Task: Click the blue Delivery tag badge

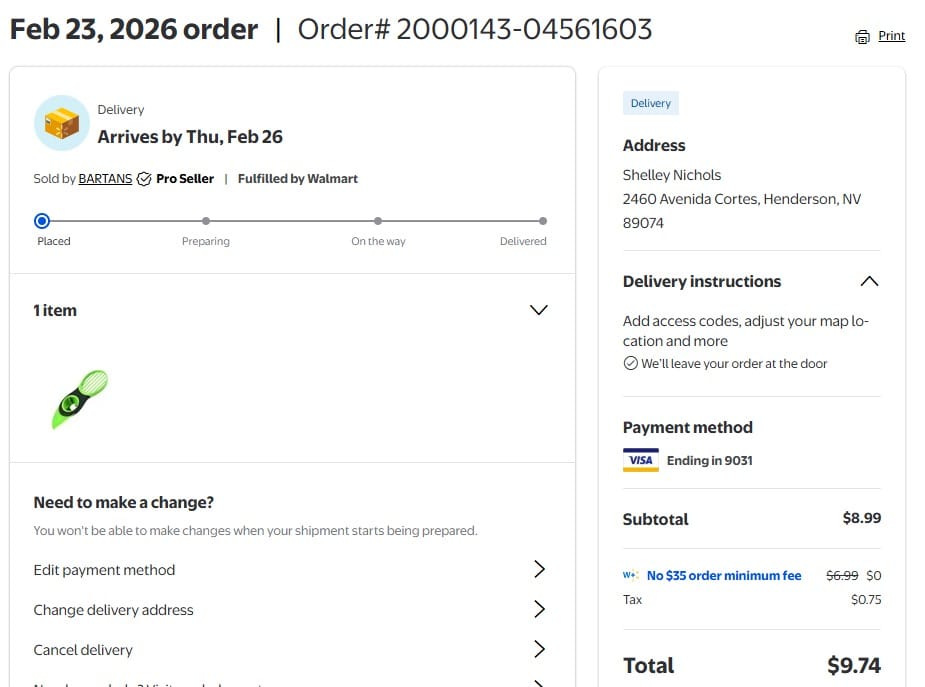Action: coord(651,103)
